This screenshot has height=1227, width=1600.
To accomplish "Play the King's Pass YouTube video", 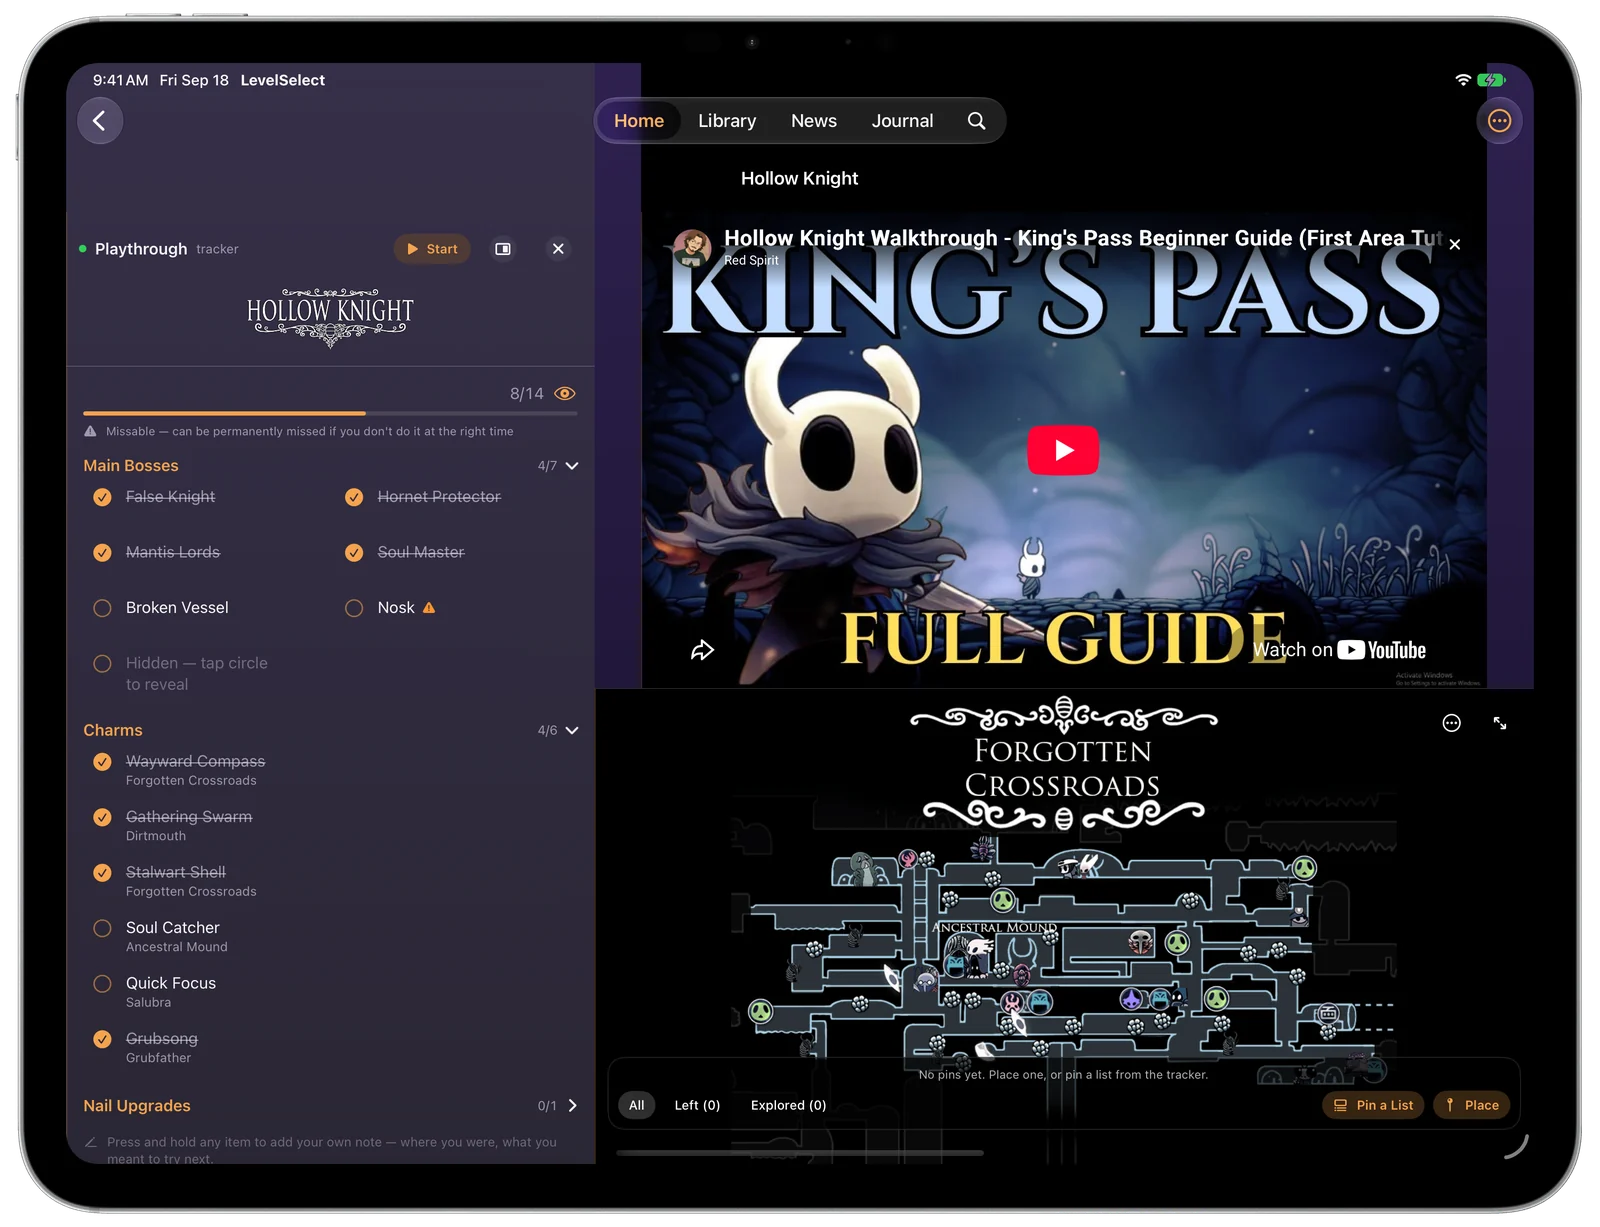I will pos(1063,450).
